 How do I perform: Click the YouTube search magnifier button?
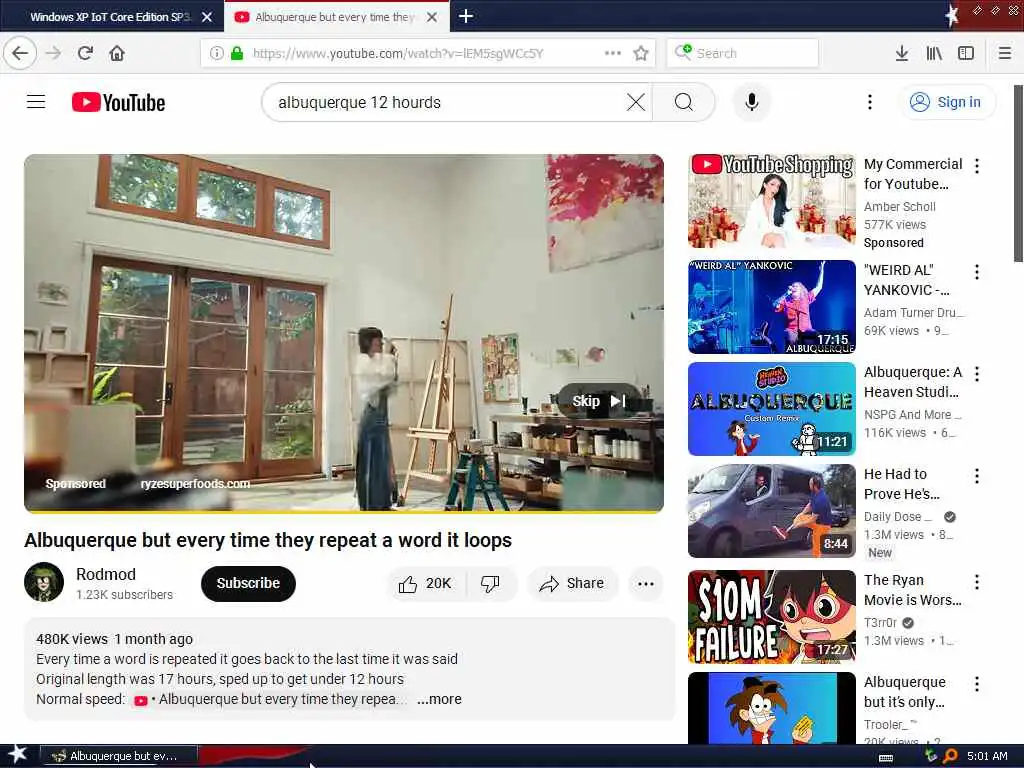[684, 102]
